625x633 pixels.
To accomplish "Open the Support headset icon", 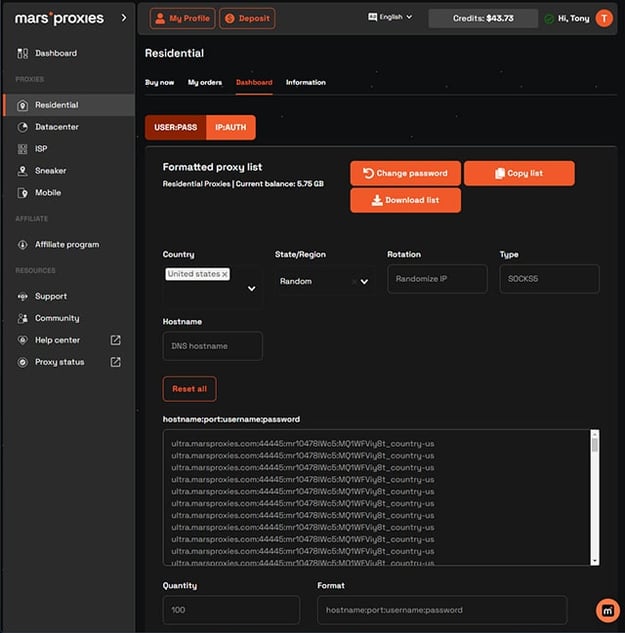I will tap(23, 296).
